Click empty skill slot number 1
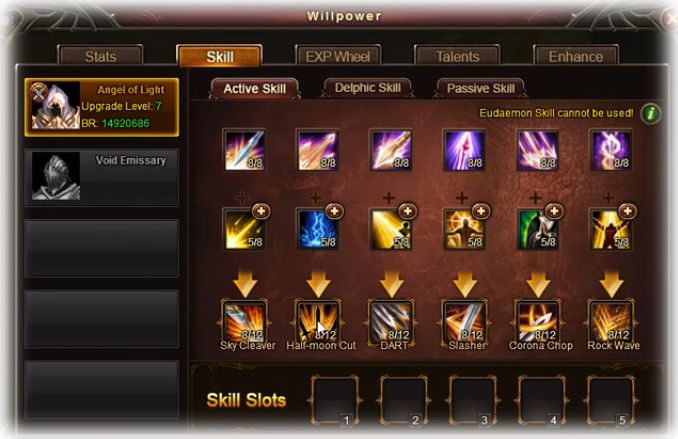 335,401
